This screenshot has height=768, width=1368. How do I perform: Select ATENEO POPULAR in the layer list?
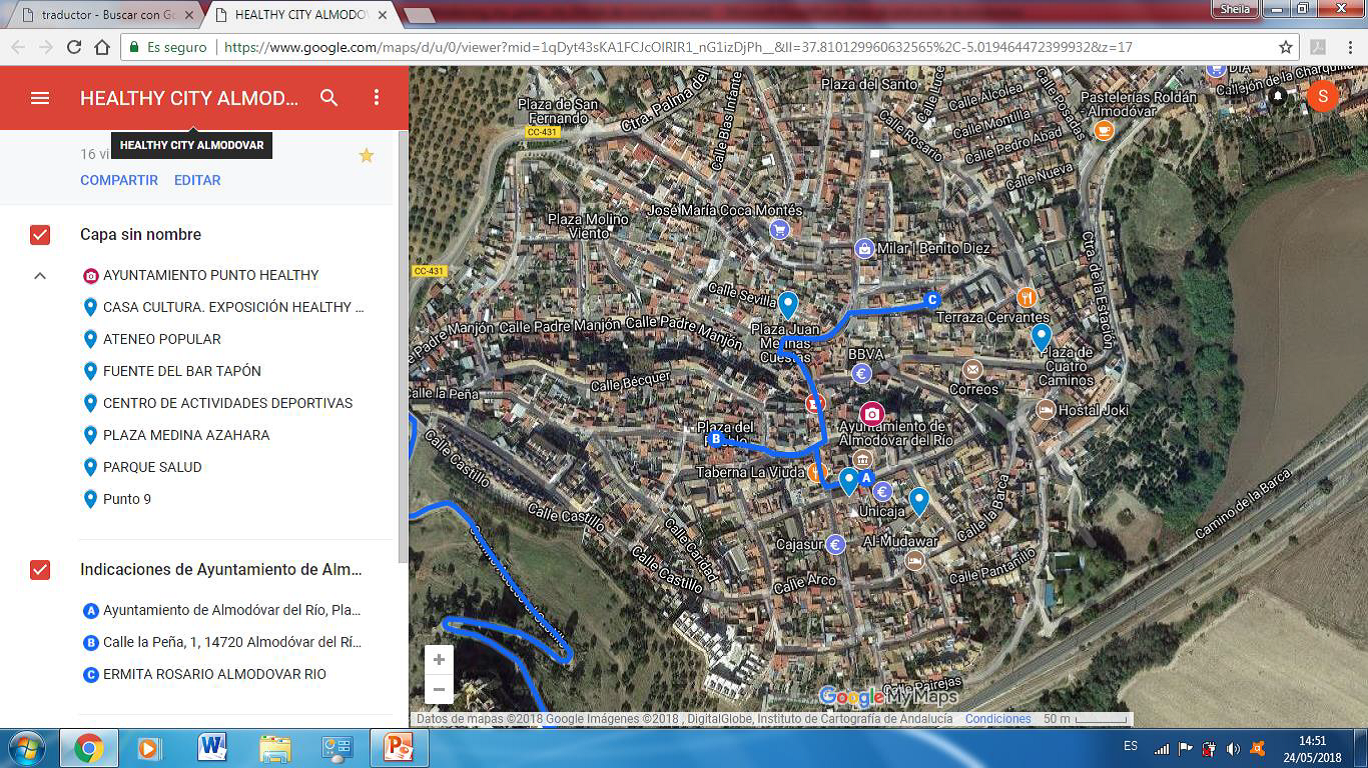161,339
